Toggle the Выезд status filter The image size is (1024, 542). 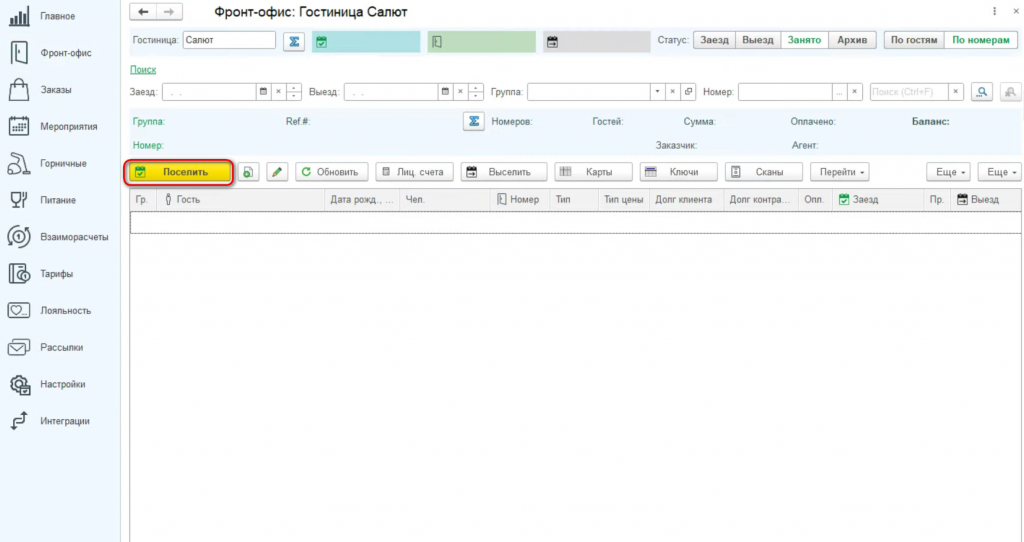click(758, 40)
